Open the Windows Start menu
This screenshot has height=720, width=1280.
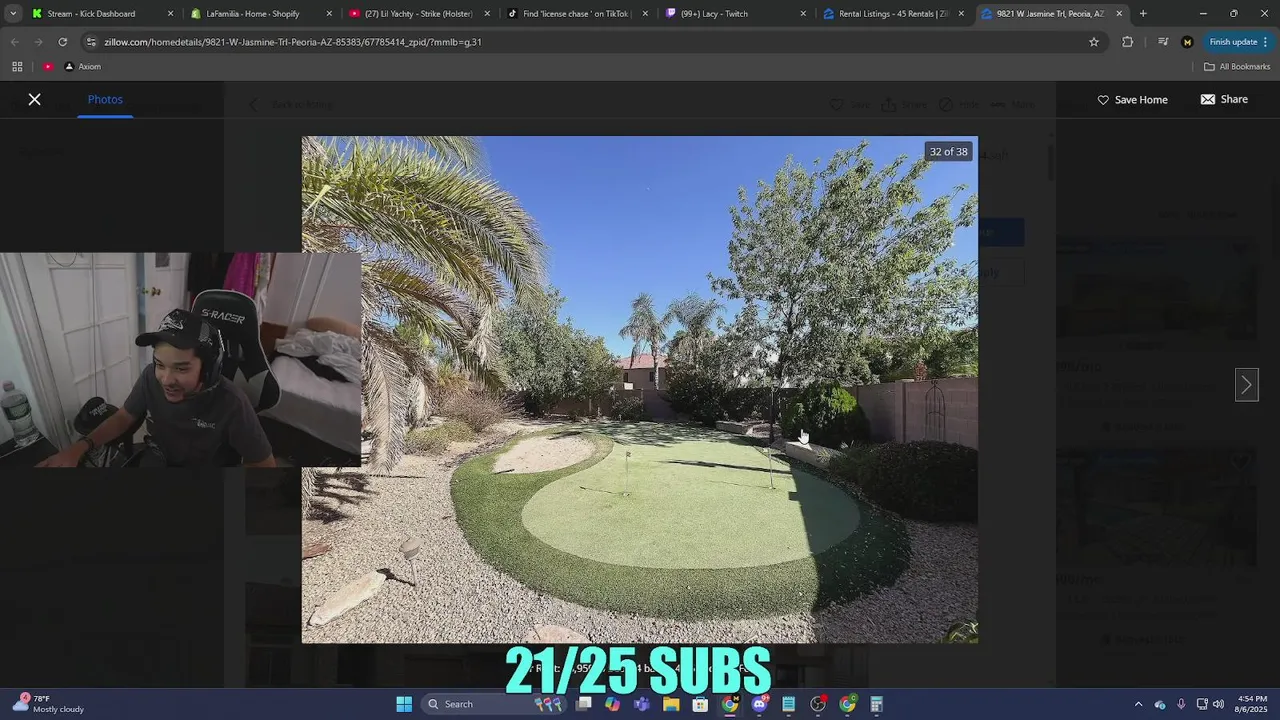(404, 704)
